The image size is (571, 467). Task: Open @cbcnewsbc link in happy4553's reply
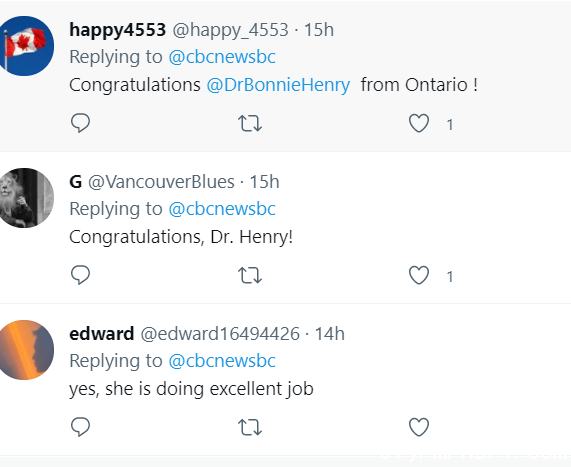pyautogui.click(x=222, y=57)
